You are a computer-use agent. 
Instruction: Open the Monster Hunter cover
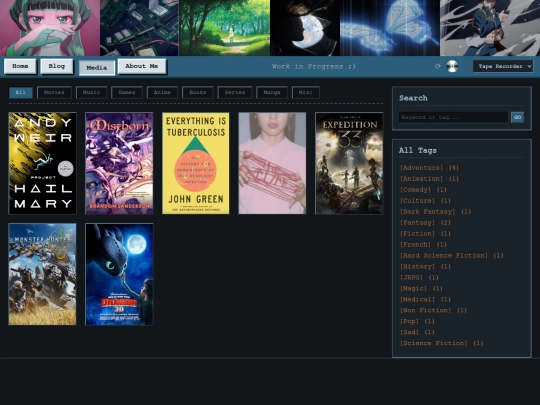pos(42,274)
